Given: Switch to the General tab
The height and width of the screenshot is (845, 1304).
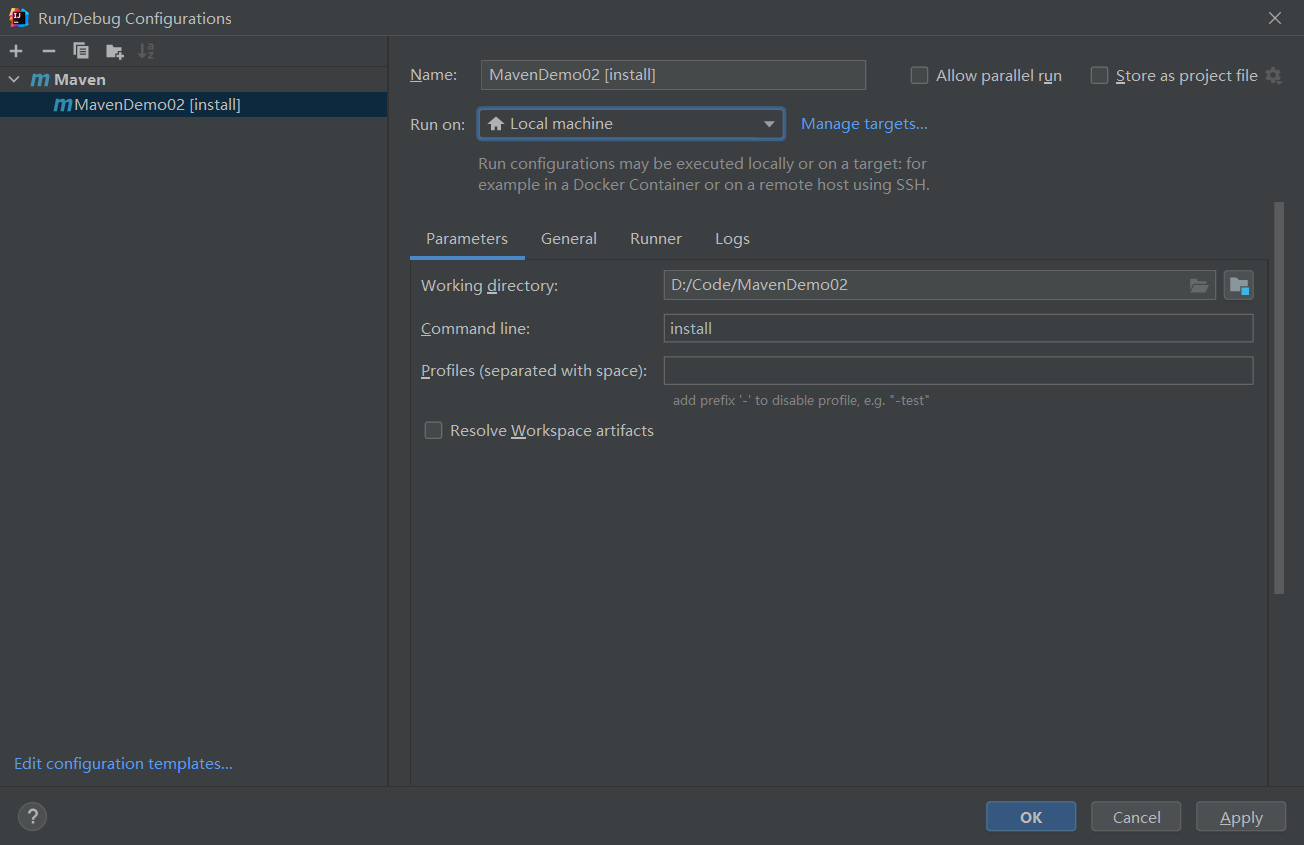Looking at the screenshot, I should (x=568, y=239).
